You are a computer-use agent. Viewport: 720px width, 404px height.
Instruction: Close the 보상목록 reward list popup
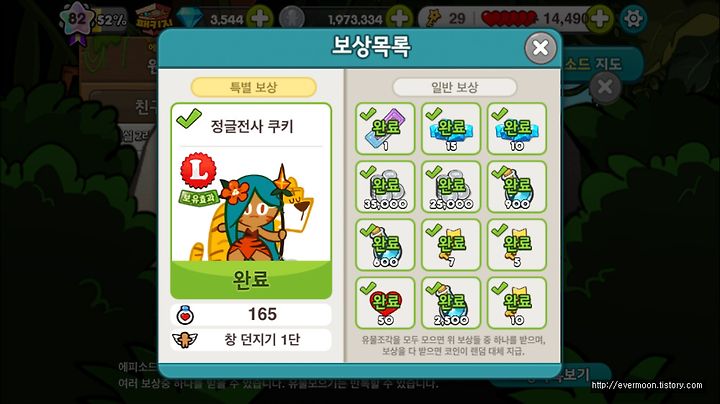pyautogui.click(x=540, y=47)
